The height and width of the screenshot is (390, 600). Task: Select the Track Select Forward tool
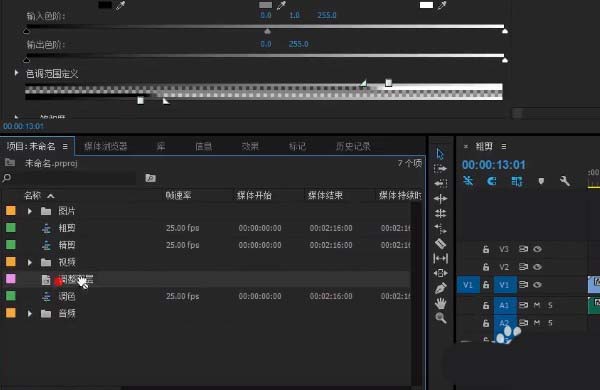pyautogui.click(x=440, y=168)
